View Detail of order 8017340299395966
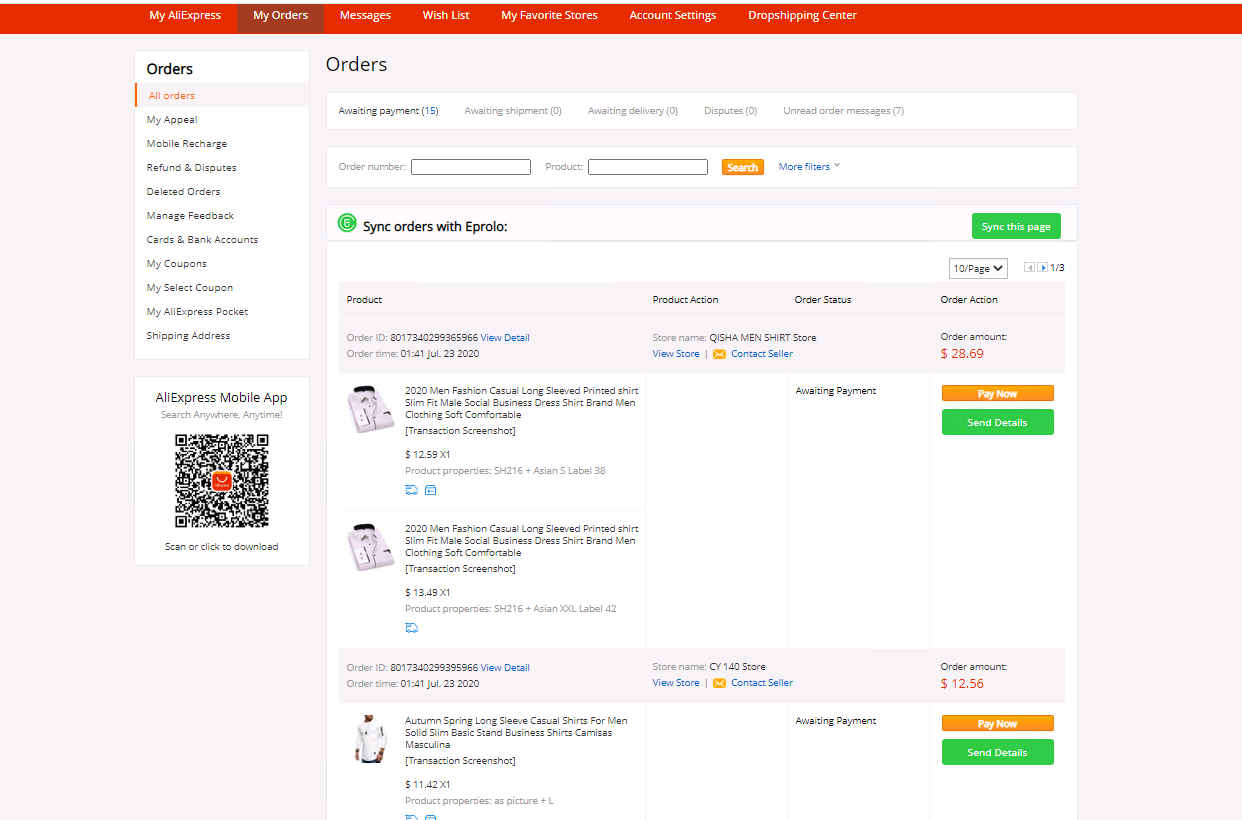Image resolution: width=1242 pixels, height=820 pixels. [505, 668]
